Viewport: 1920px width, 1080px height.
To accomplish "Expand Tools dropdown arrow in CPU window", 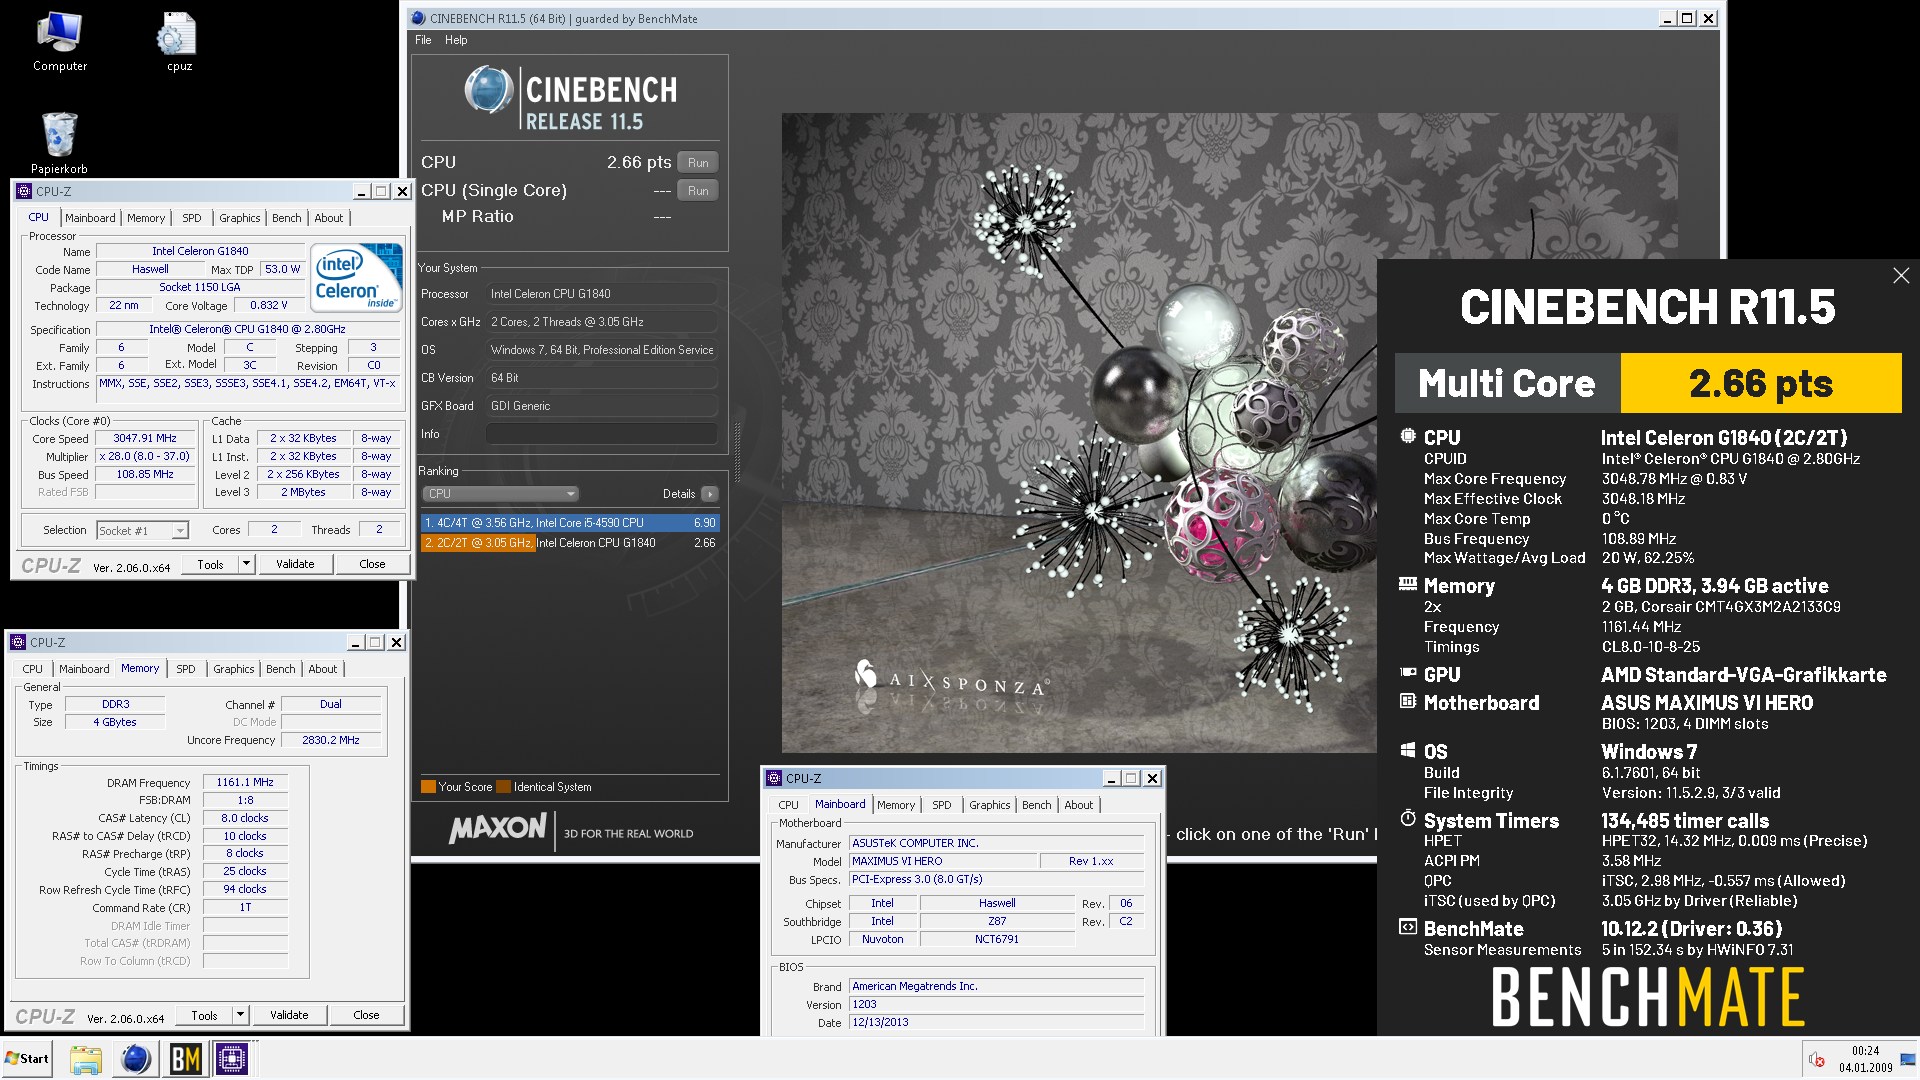I will click(x=246, y=564).
